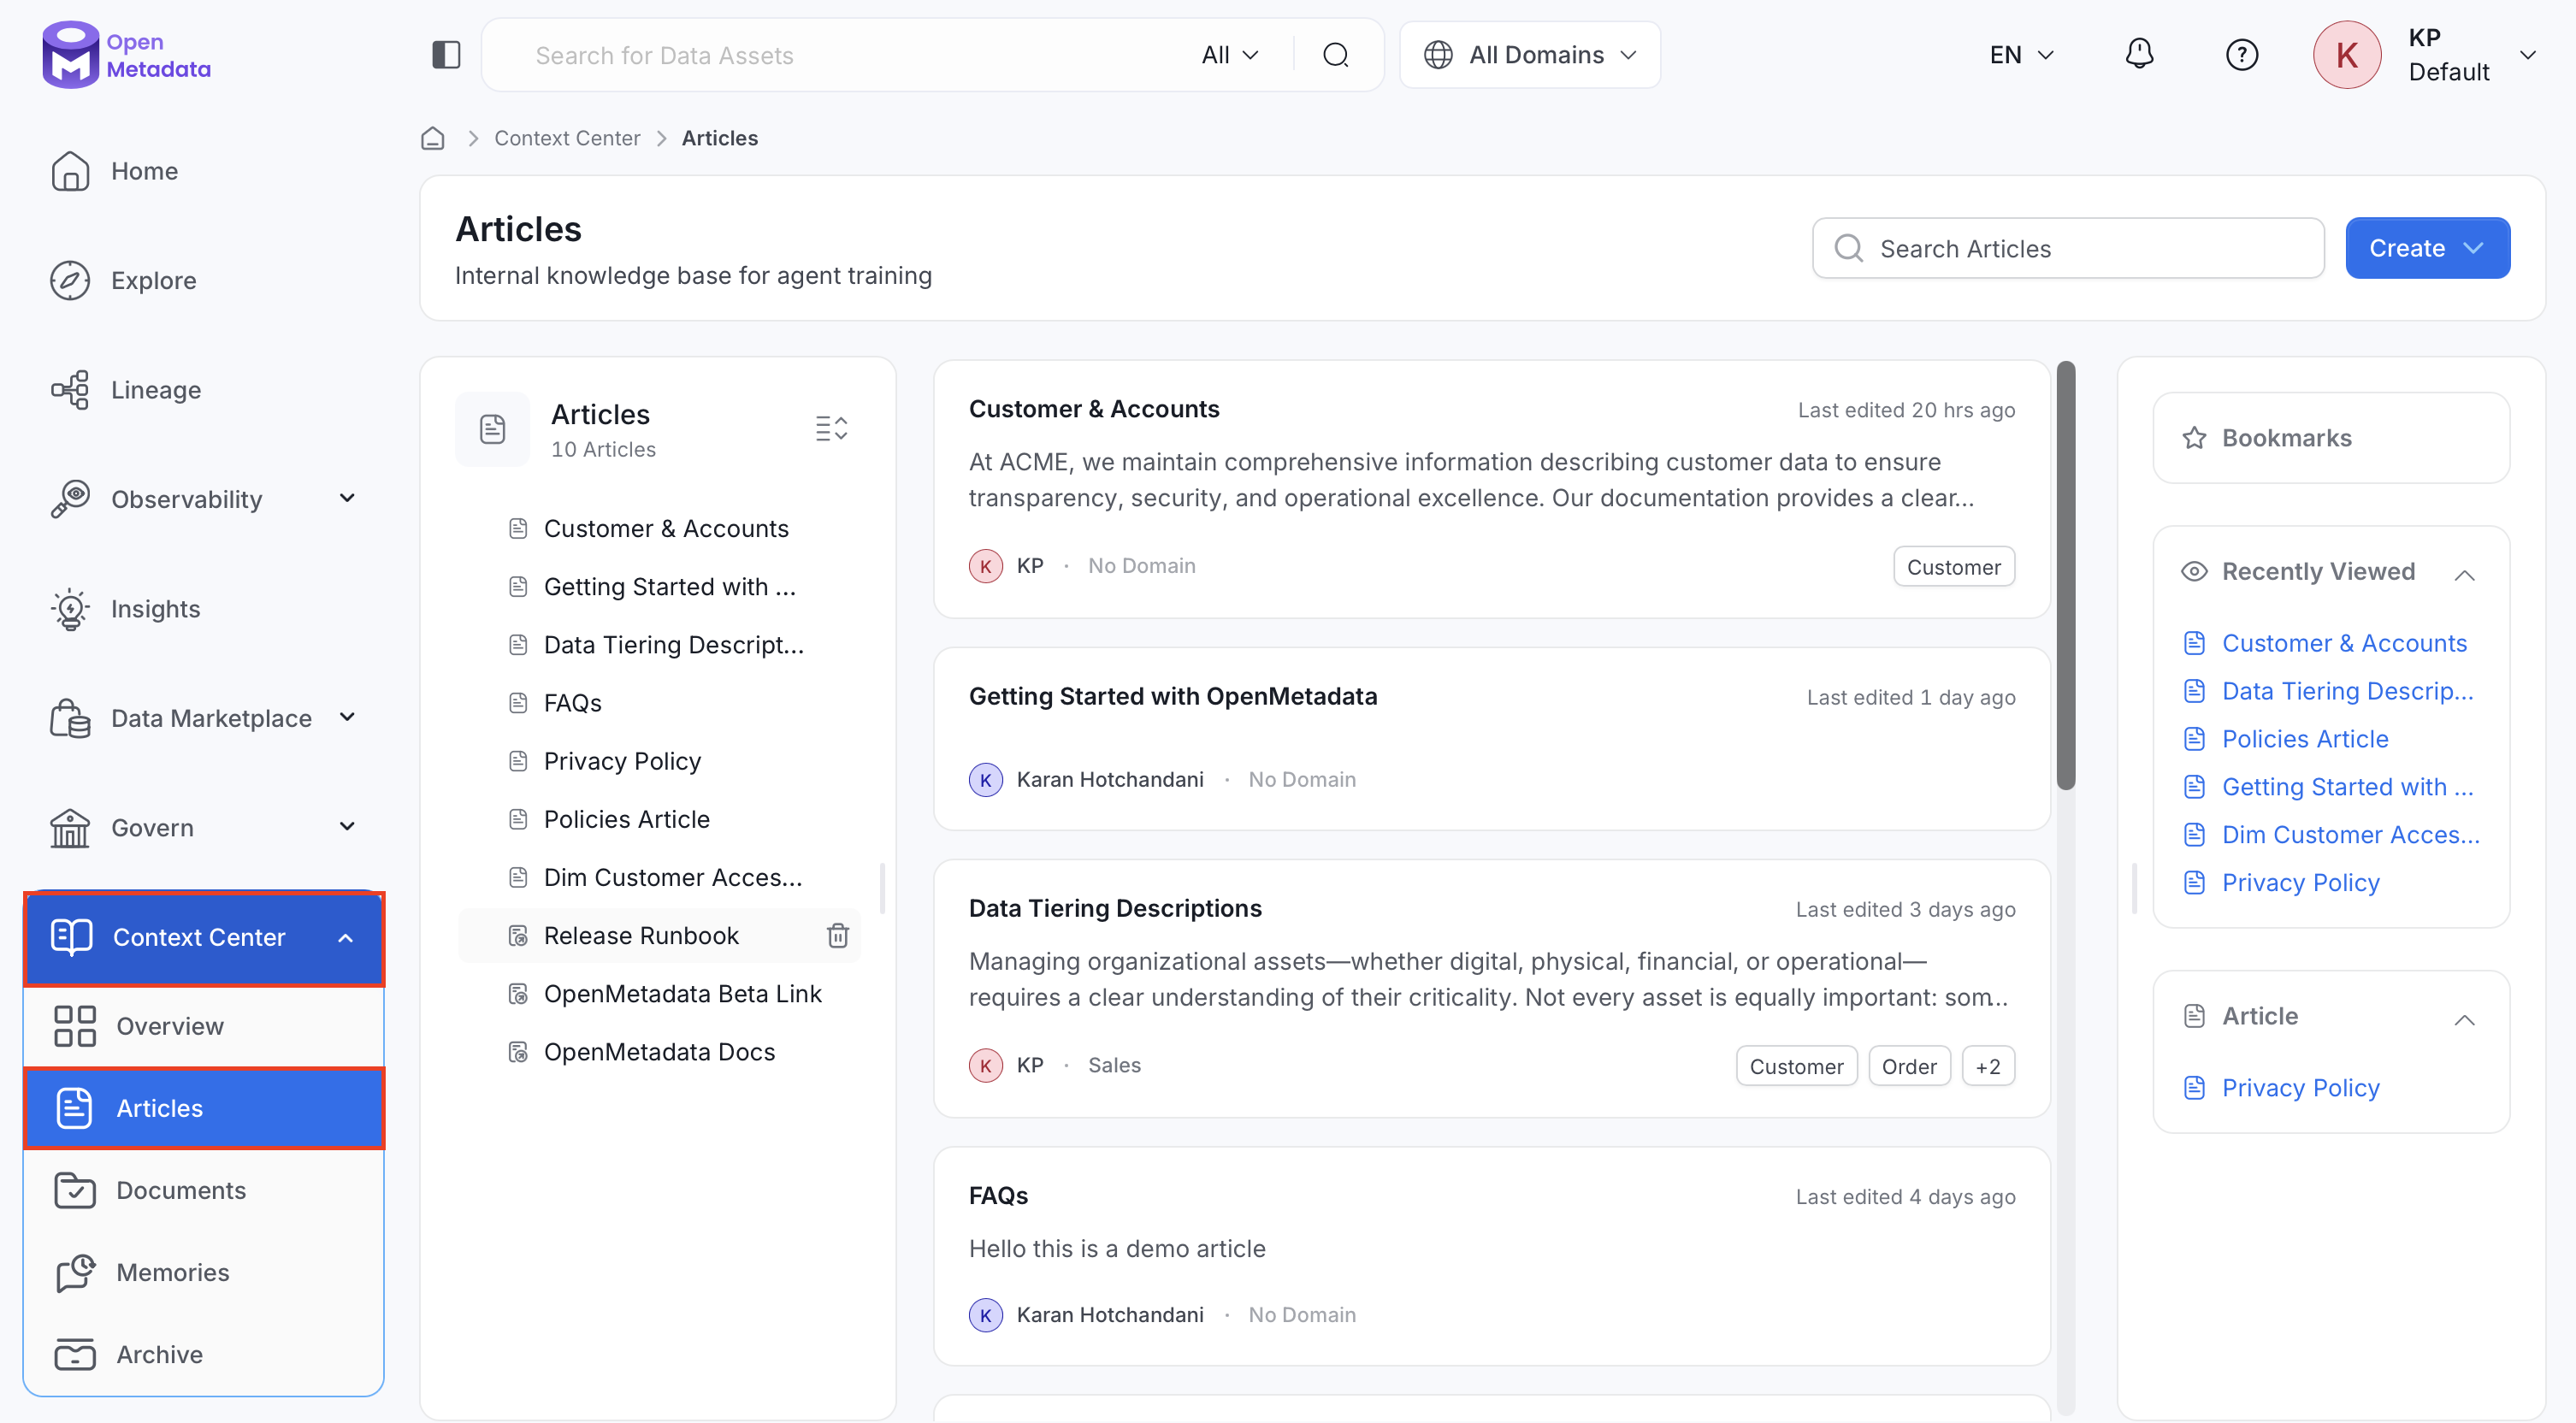Click the OpenMetadata logo

[126, 54]
